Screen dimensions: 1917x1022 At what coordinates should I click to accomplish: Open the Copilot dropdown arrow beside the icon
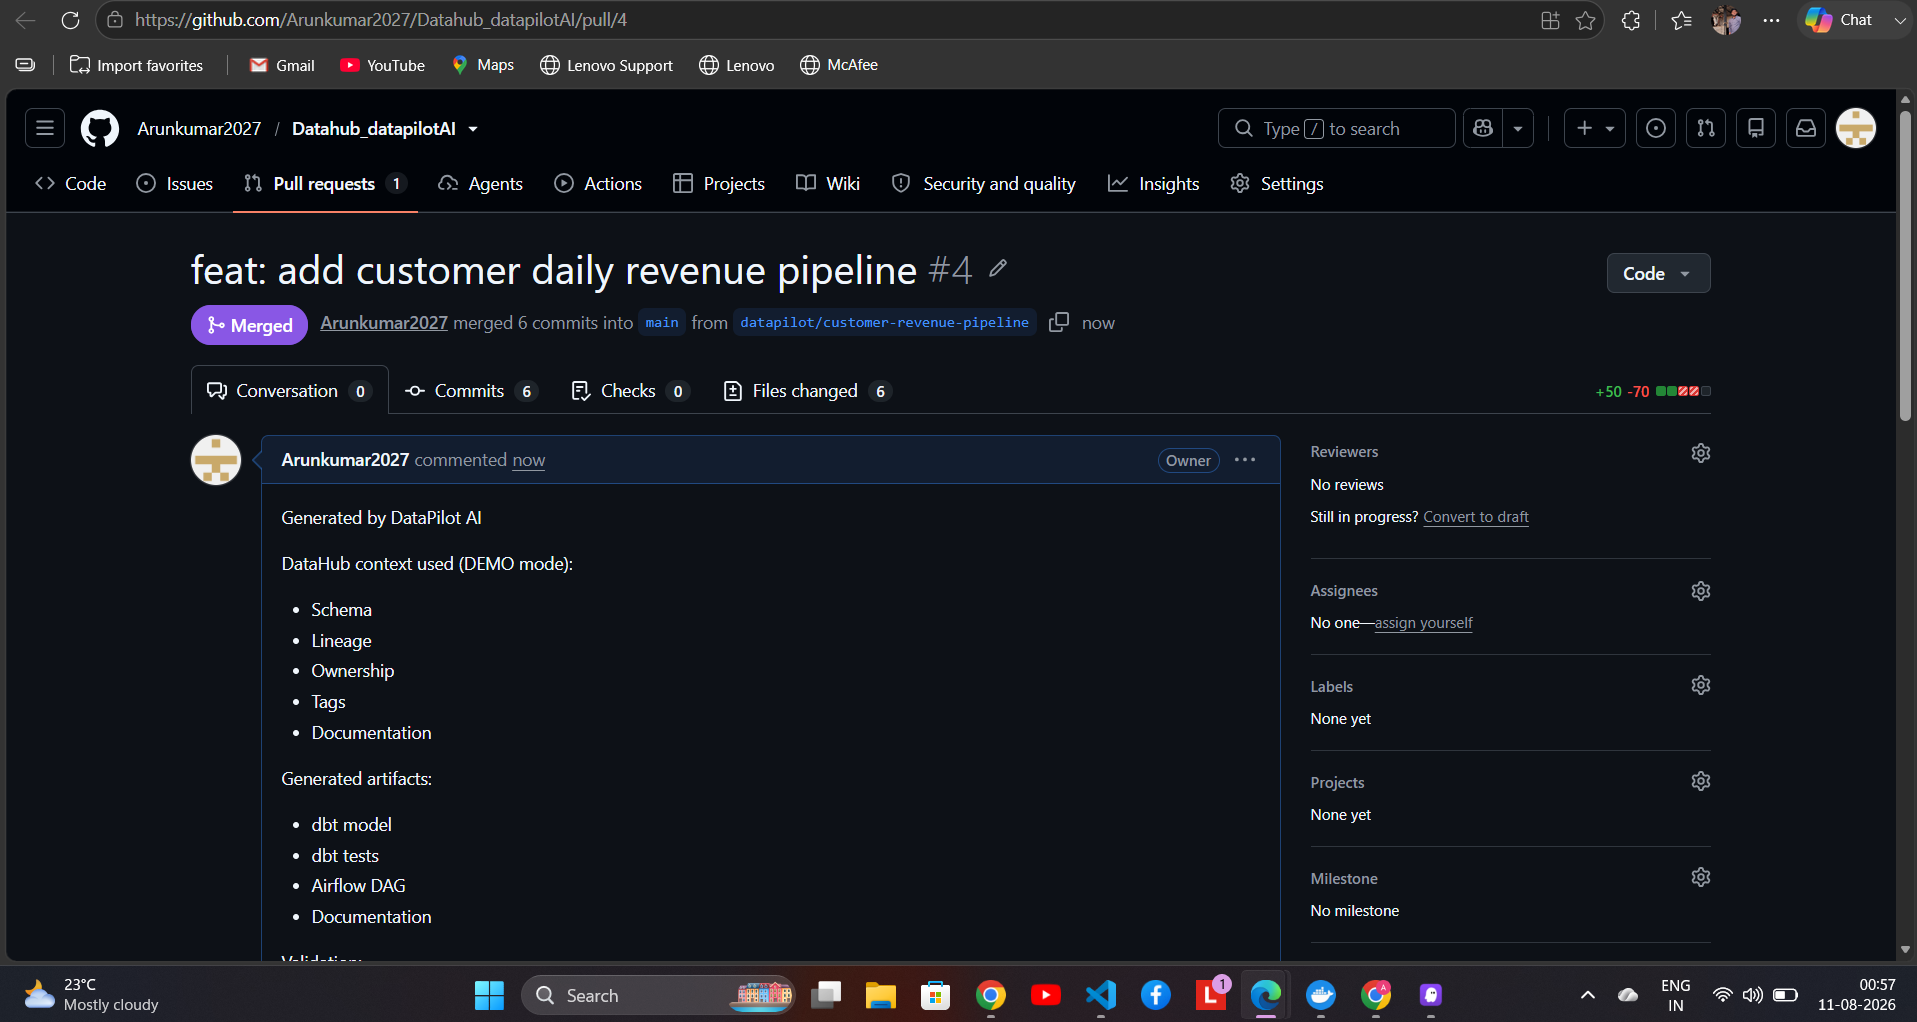(x=1518, y=128)
